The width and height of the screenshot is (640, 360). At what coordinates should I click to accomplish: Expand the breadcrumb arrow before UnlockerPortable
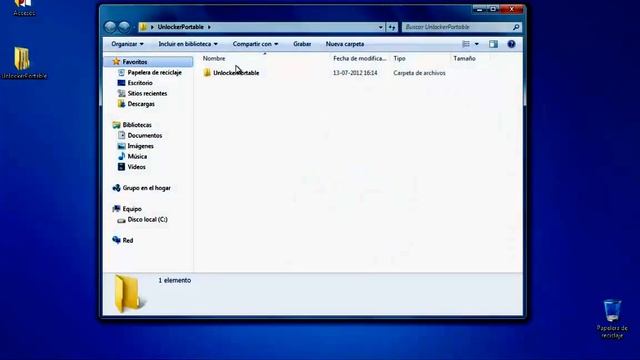152,27
